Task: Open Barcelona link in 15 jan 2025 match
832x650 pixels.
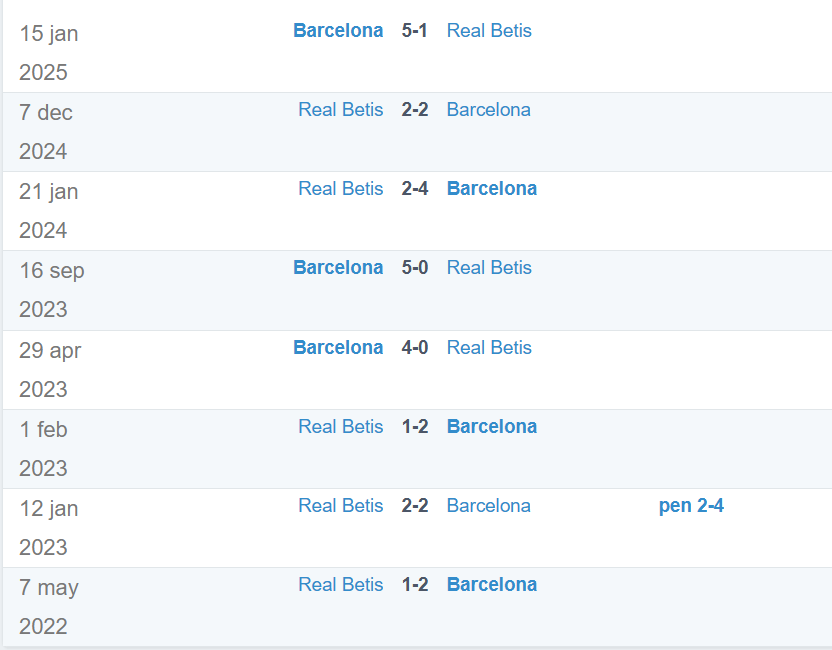Action: click(x=338, y=31)
